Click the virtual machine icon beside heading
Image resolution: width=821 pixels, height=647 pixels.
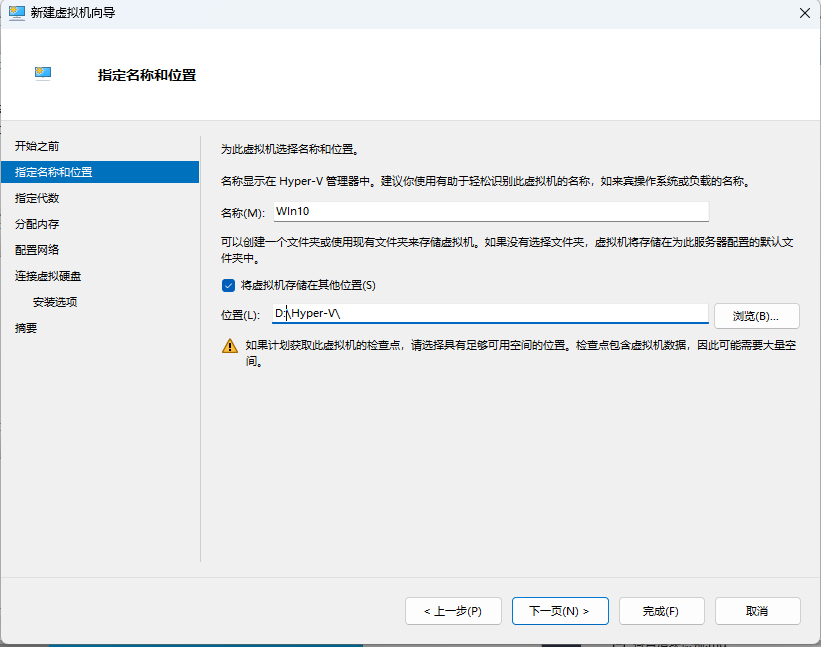coord(43,73)
